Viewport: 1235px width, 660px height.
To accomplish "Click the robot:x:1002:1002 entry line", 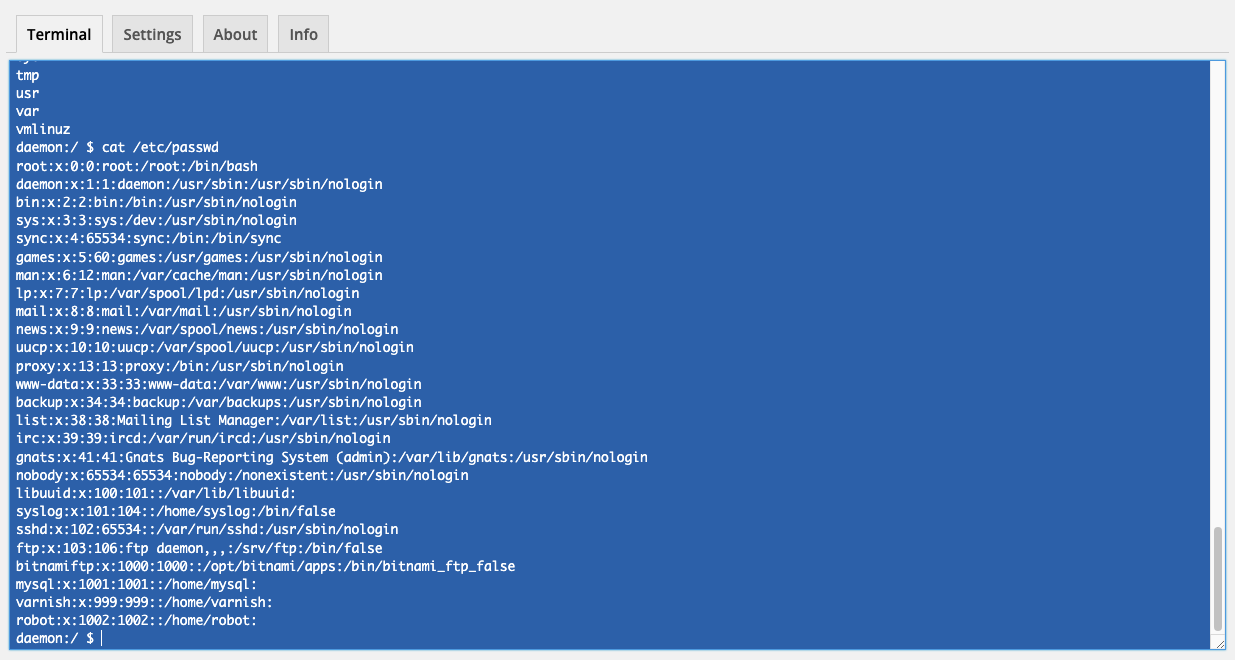I will (136, 620).
